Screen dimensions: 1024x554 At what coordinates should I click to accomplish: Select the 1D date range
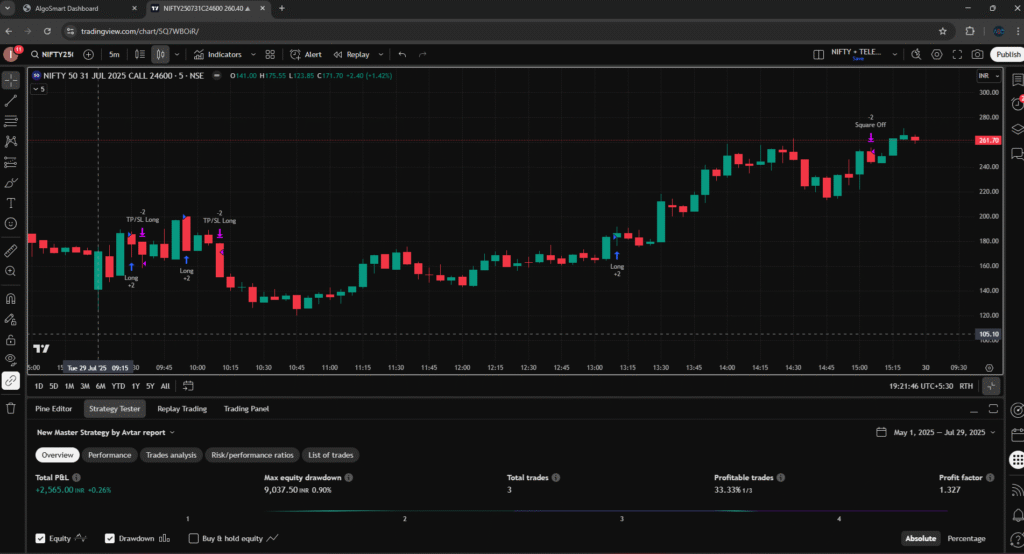tap(39, 386)
